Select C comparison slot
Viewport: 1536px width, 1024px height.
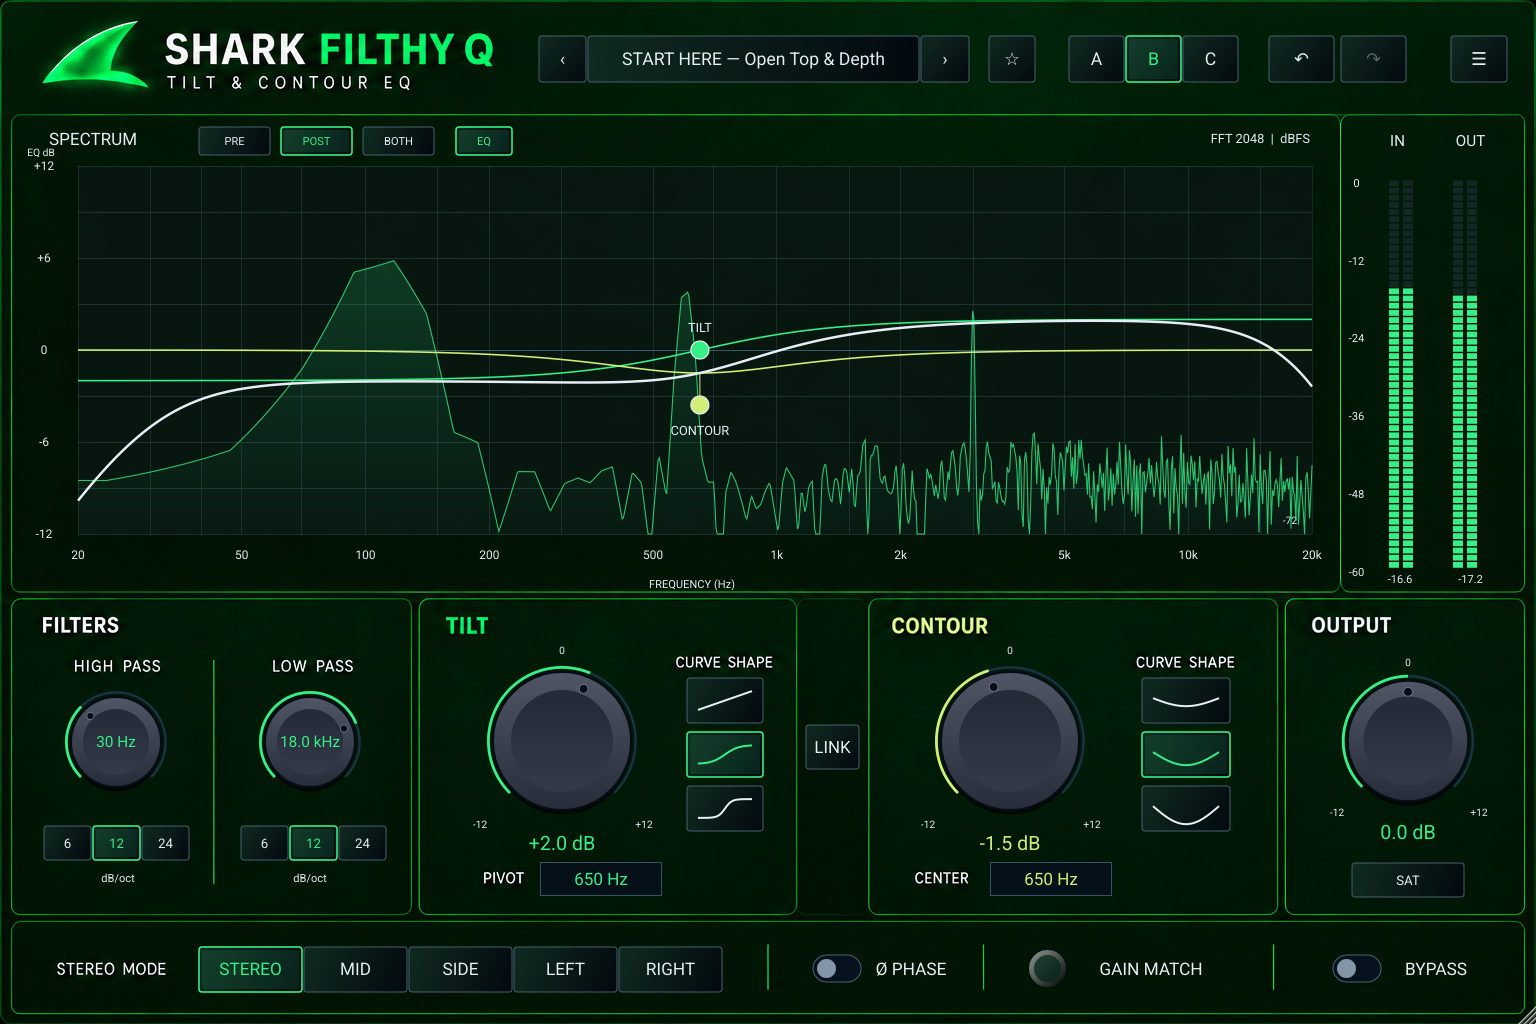[1210, 59]
